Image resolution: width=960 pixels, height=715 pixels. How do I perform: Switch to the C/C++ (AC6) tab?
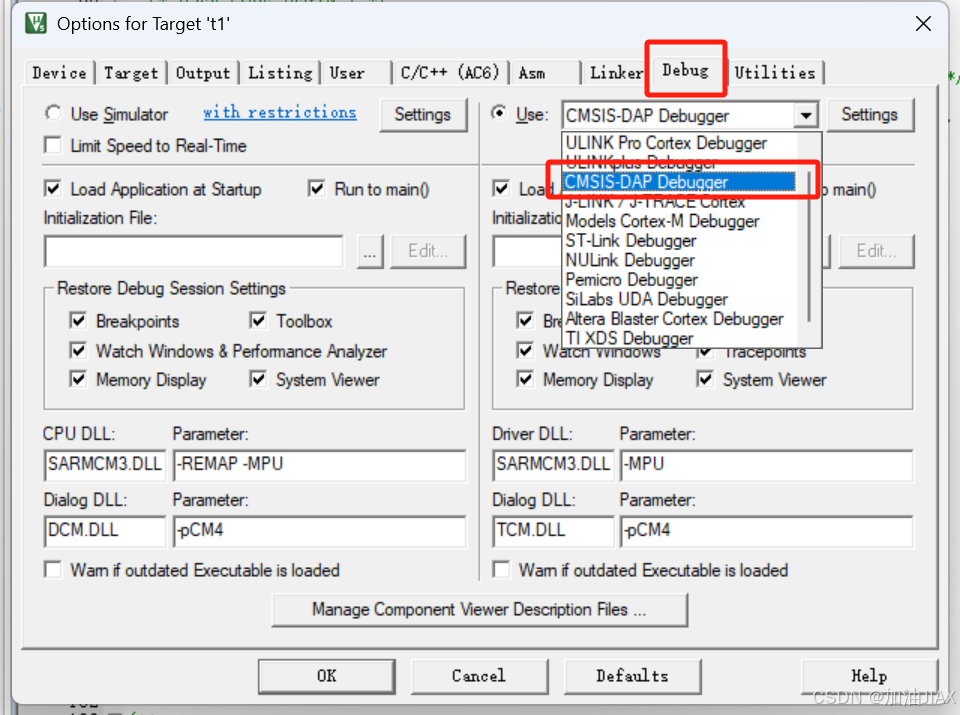tap(449, 73)
